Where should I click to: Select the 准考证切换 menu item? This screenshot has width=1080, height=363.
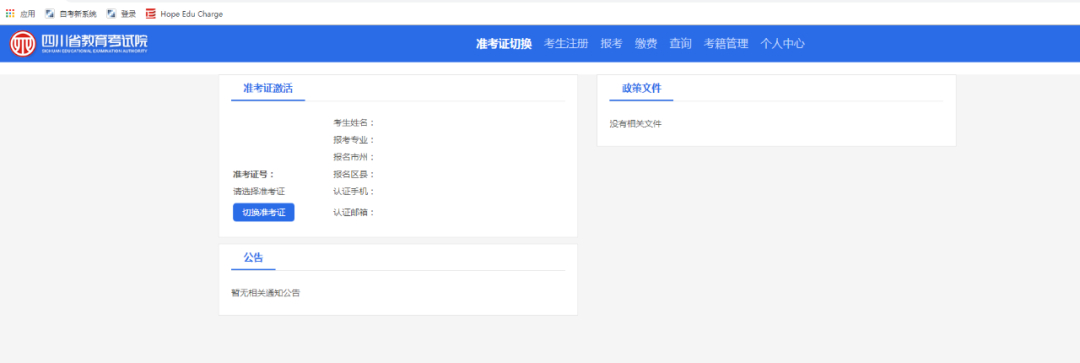pos(503,43)
